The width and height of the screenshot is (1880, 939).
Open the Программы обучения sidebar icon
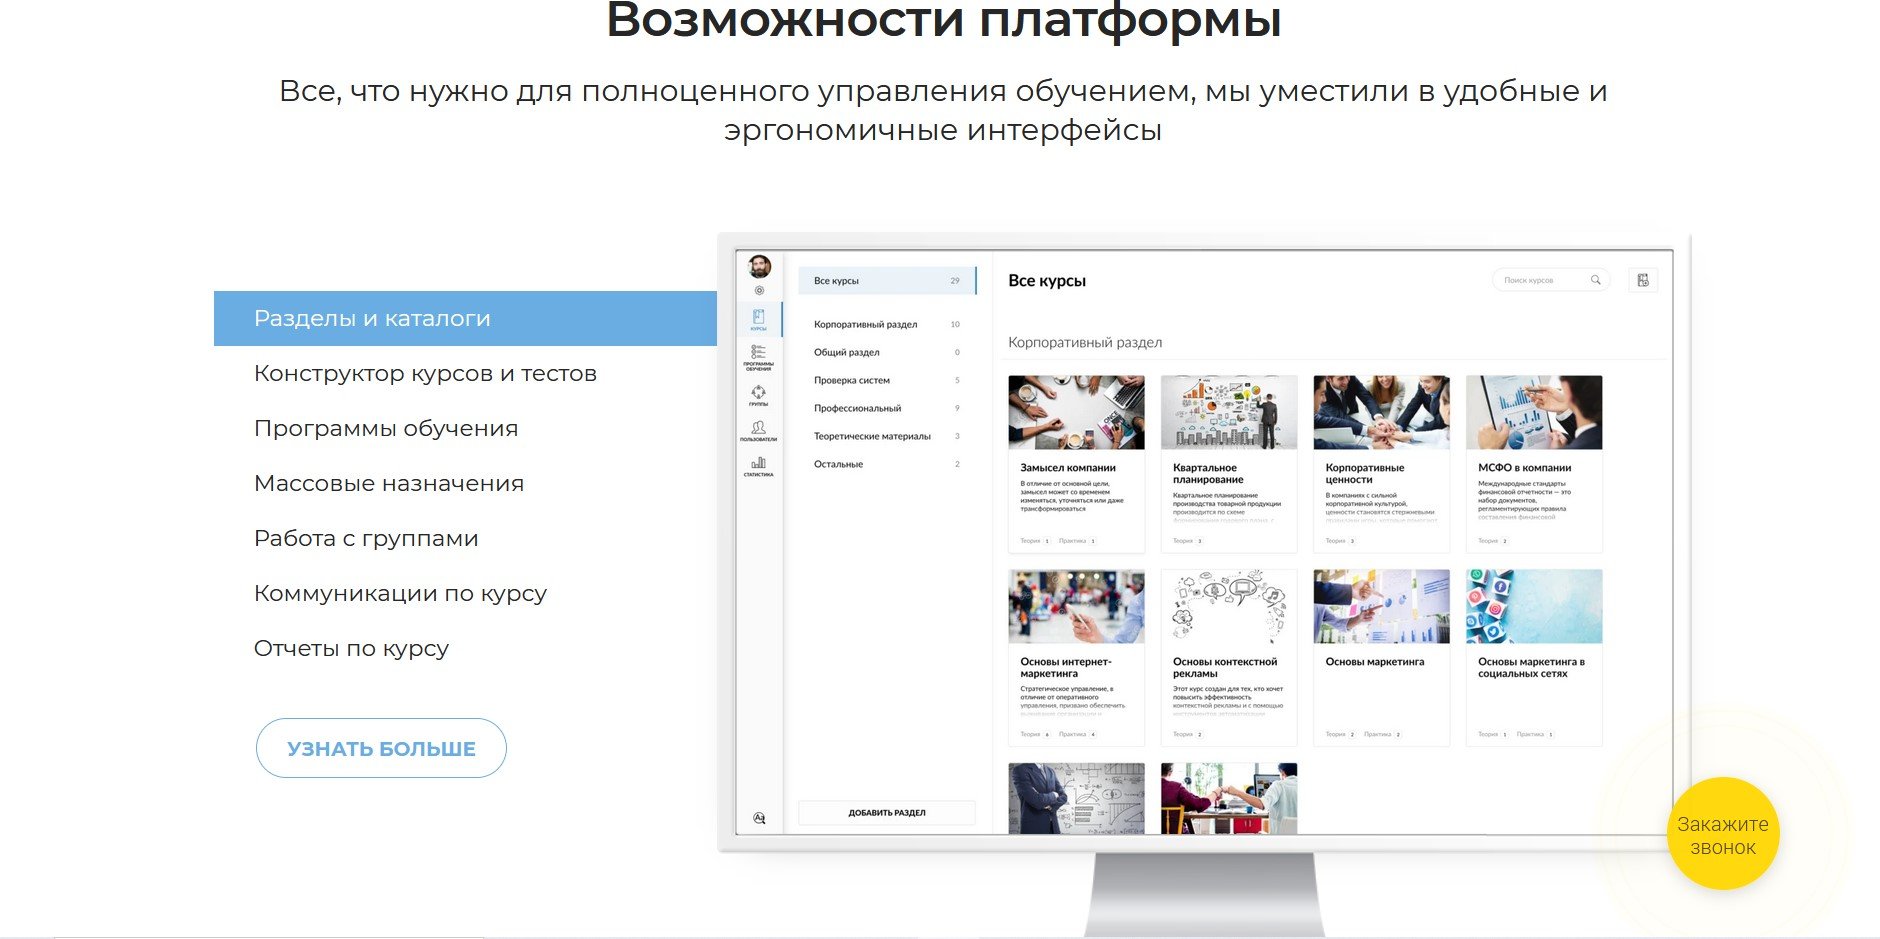click(759, 356)
